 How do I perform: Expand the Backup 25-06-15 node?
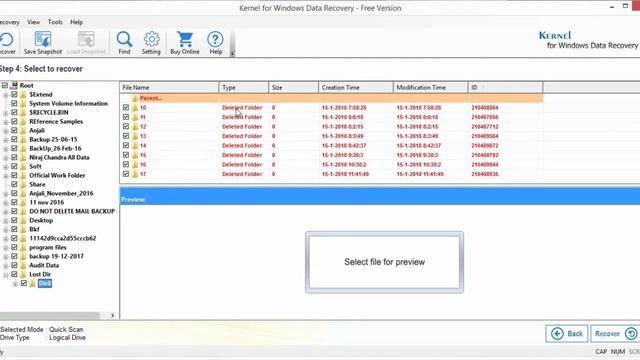[6, 140]
